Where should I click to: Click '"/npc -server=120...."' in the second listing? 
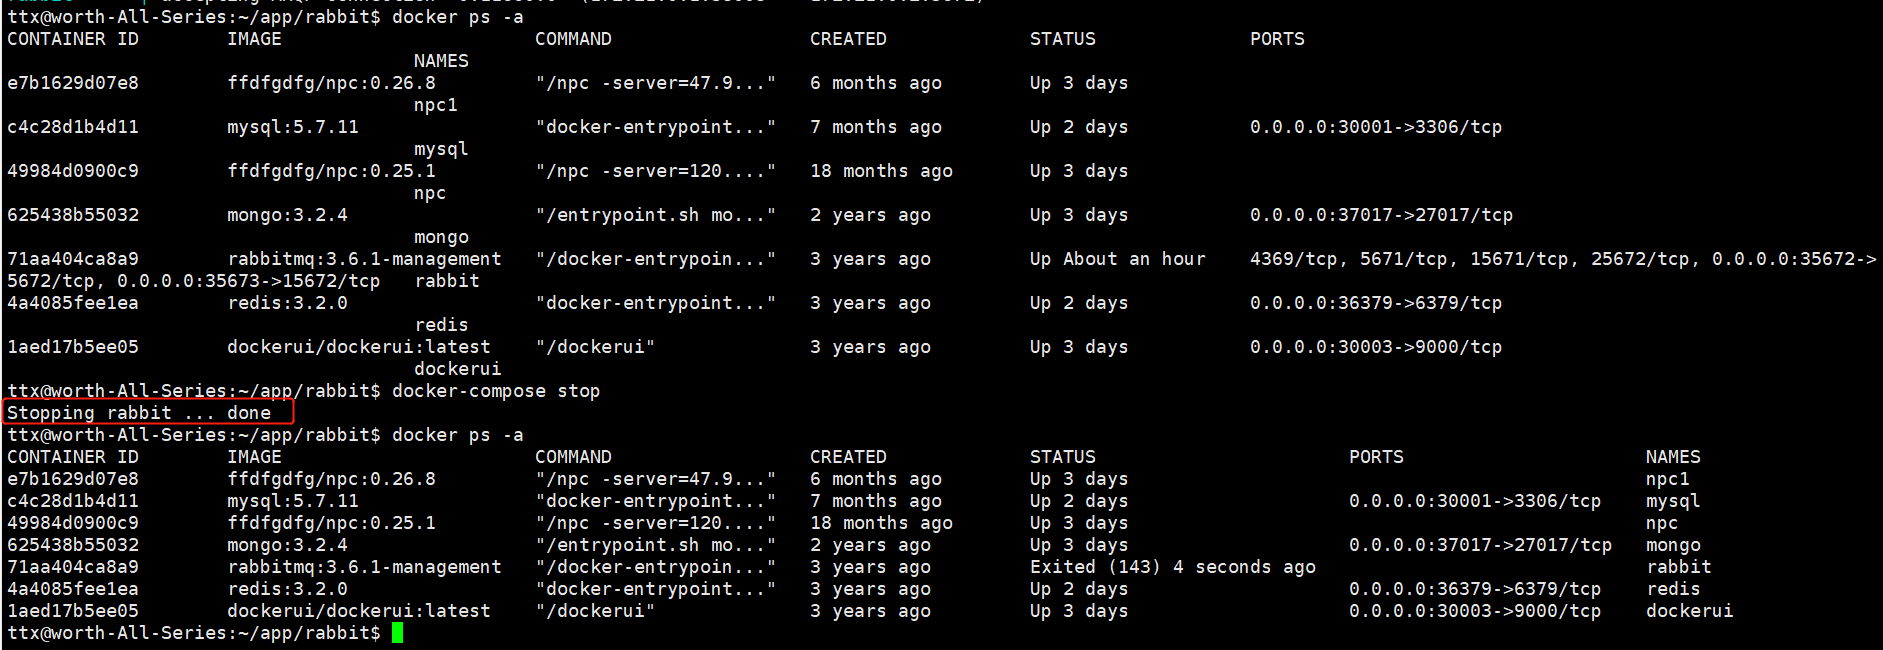[656, 523]
